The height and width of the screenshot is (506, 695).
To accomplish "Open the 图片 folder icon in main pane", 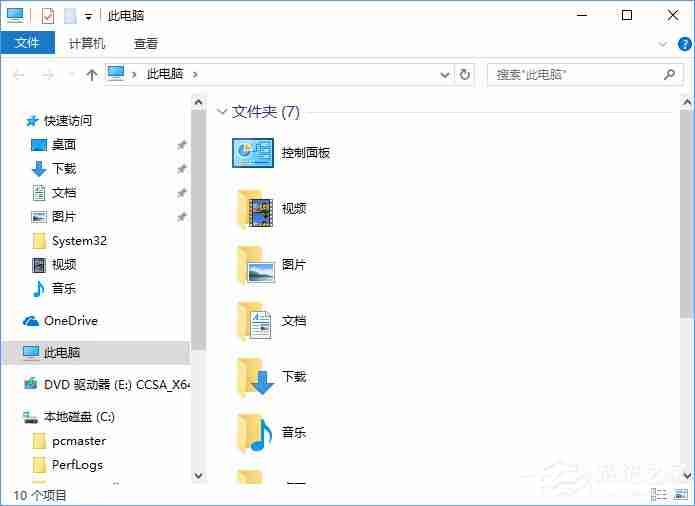I will coord(256,265).
